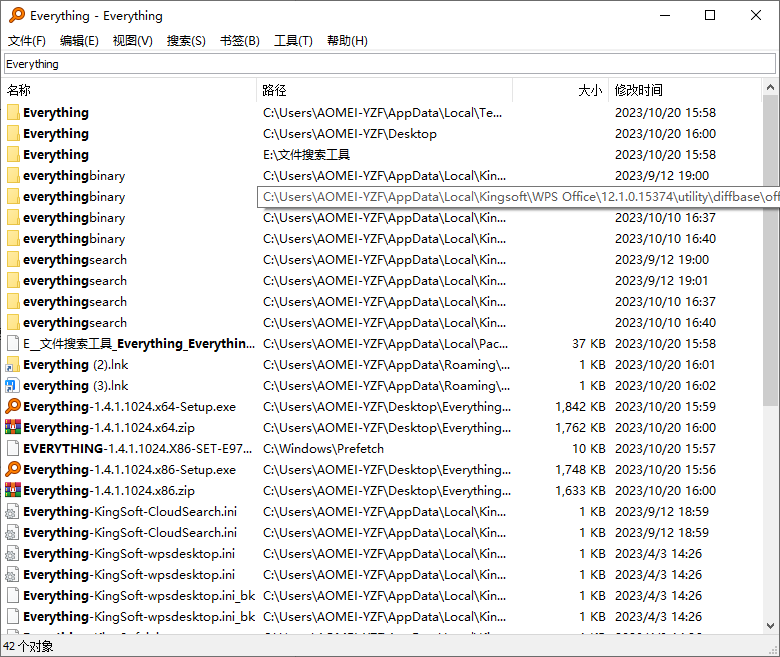Viewport: 780px width, 657px height.
Task: Click the scrollbar up arrow
Action: point(770,88)
